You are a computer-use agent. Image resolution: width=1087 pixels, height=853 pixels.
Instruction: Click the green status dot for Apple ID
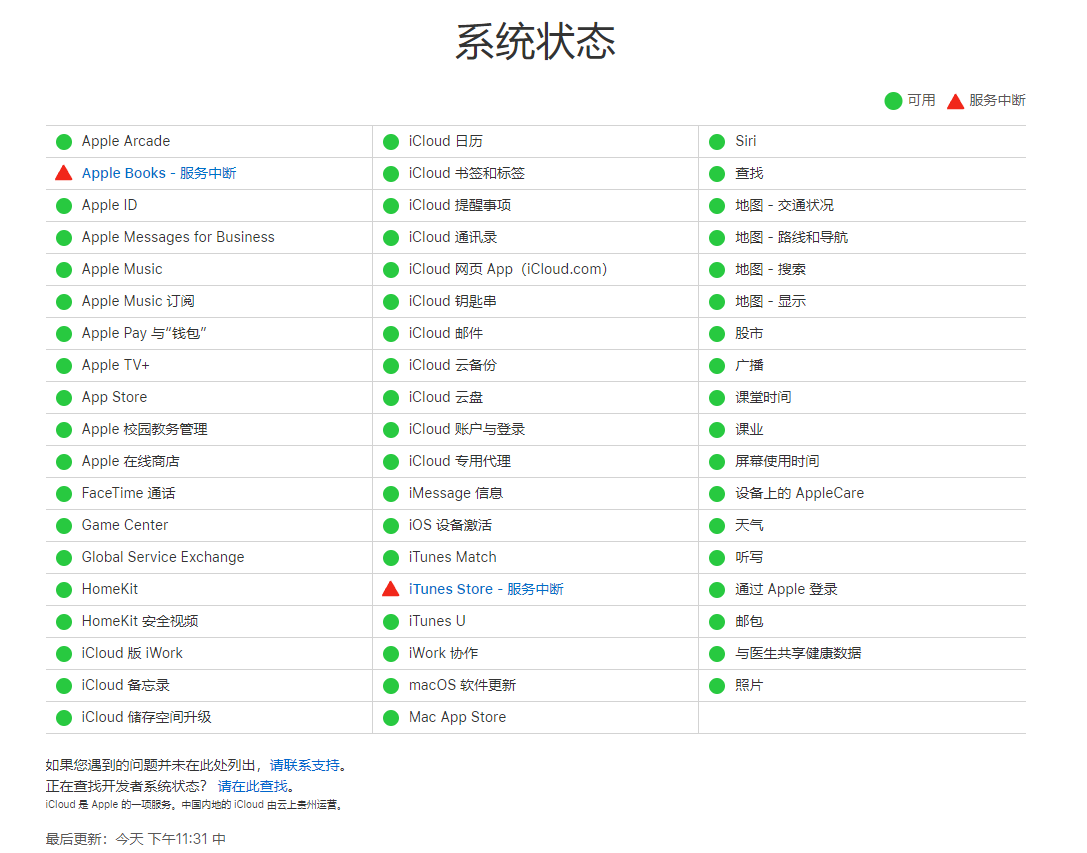pos(64,206)
